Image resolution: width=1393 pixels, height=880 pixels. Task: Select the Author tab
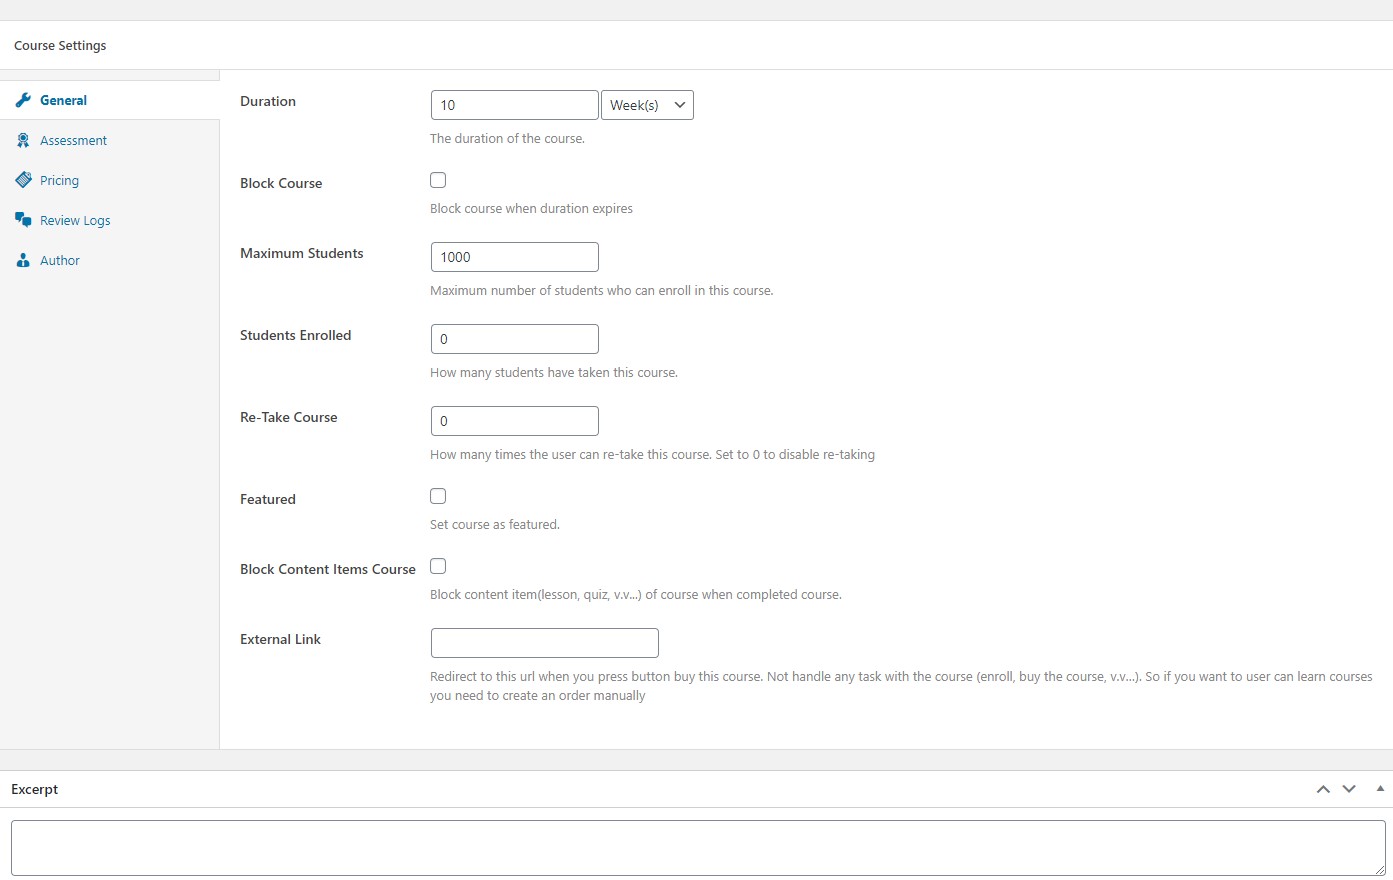coord(109,260)
